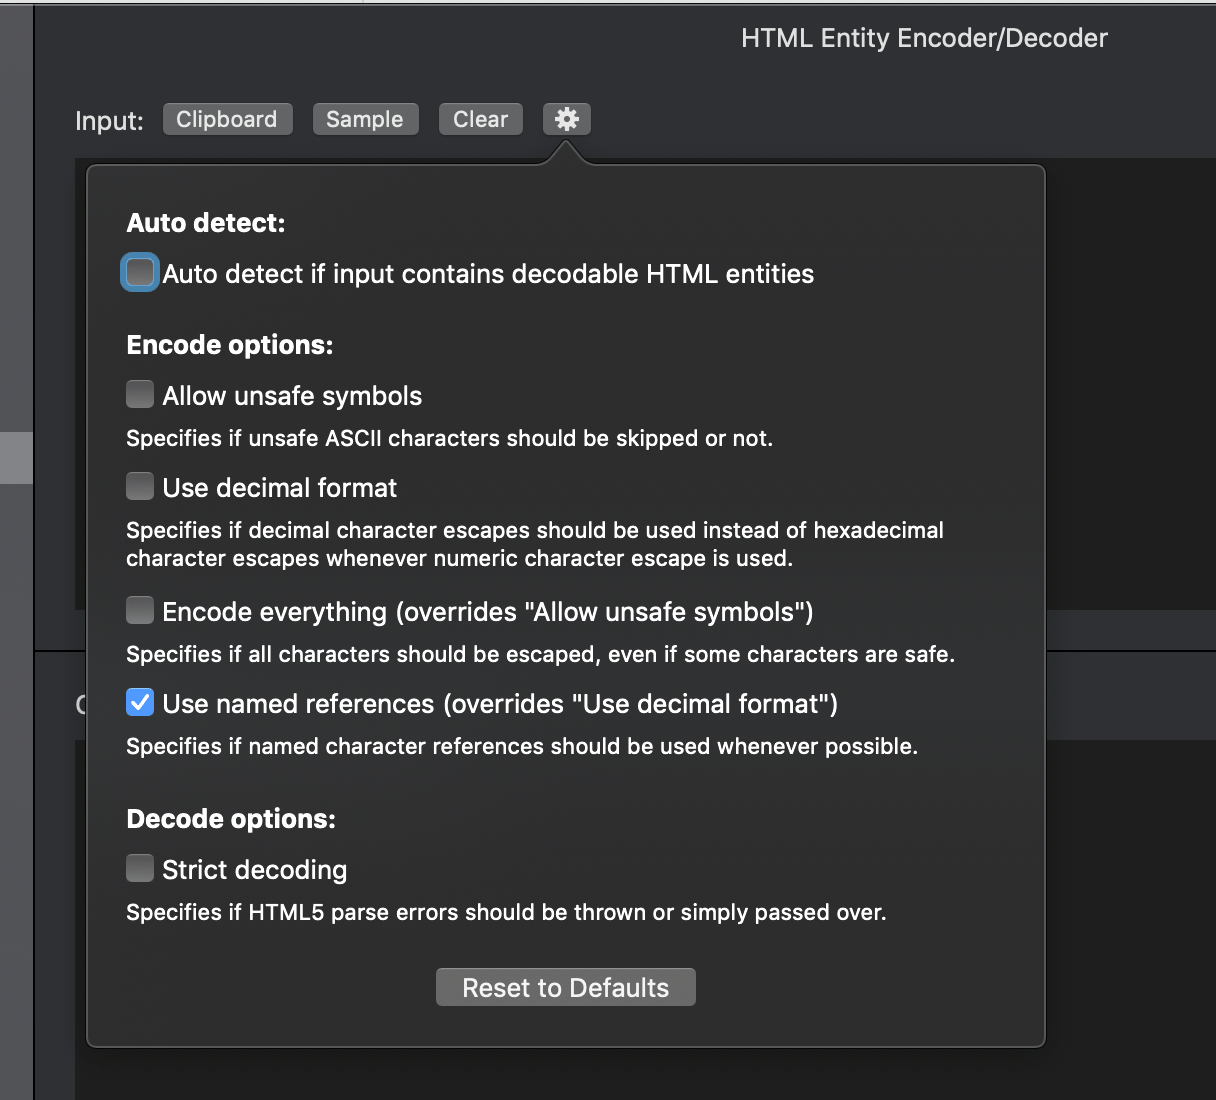Enable Use decimal format encoding
The image size is (1216, 1100).
point(139,486)
